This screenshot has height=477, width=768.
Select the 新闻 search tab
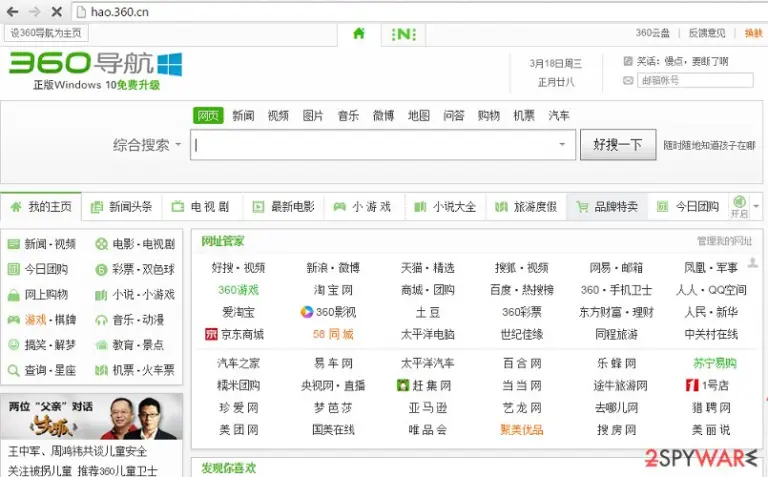point(243,116)
